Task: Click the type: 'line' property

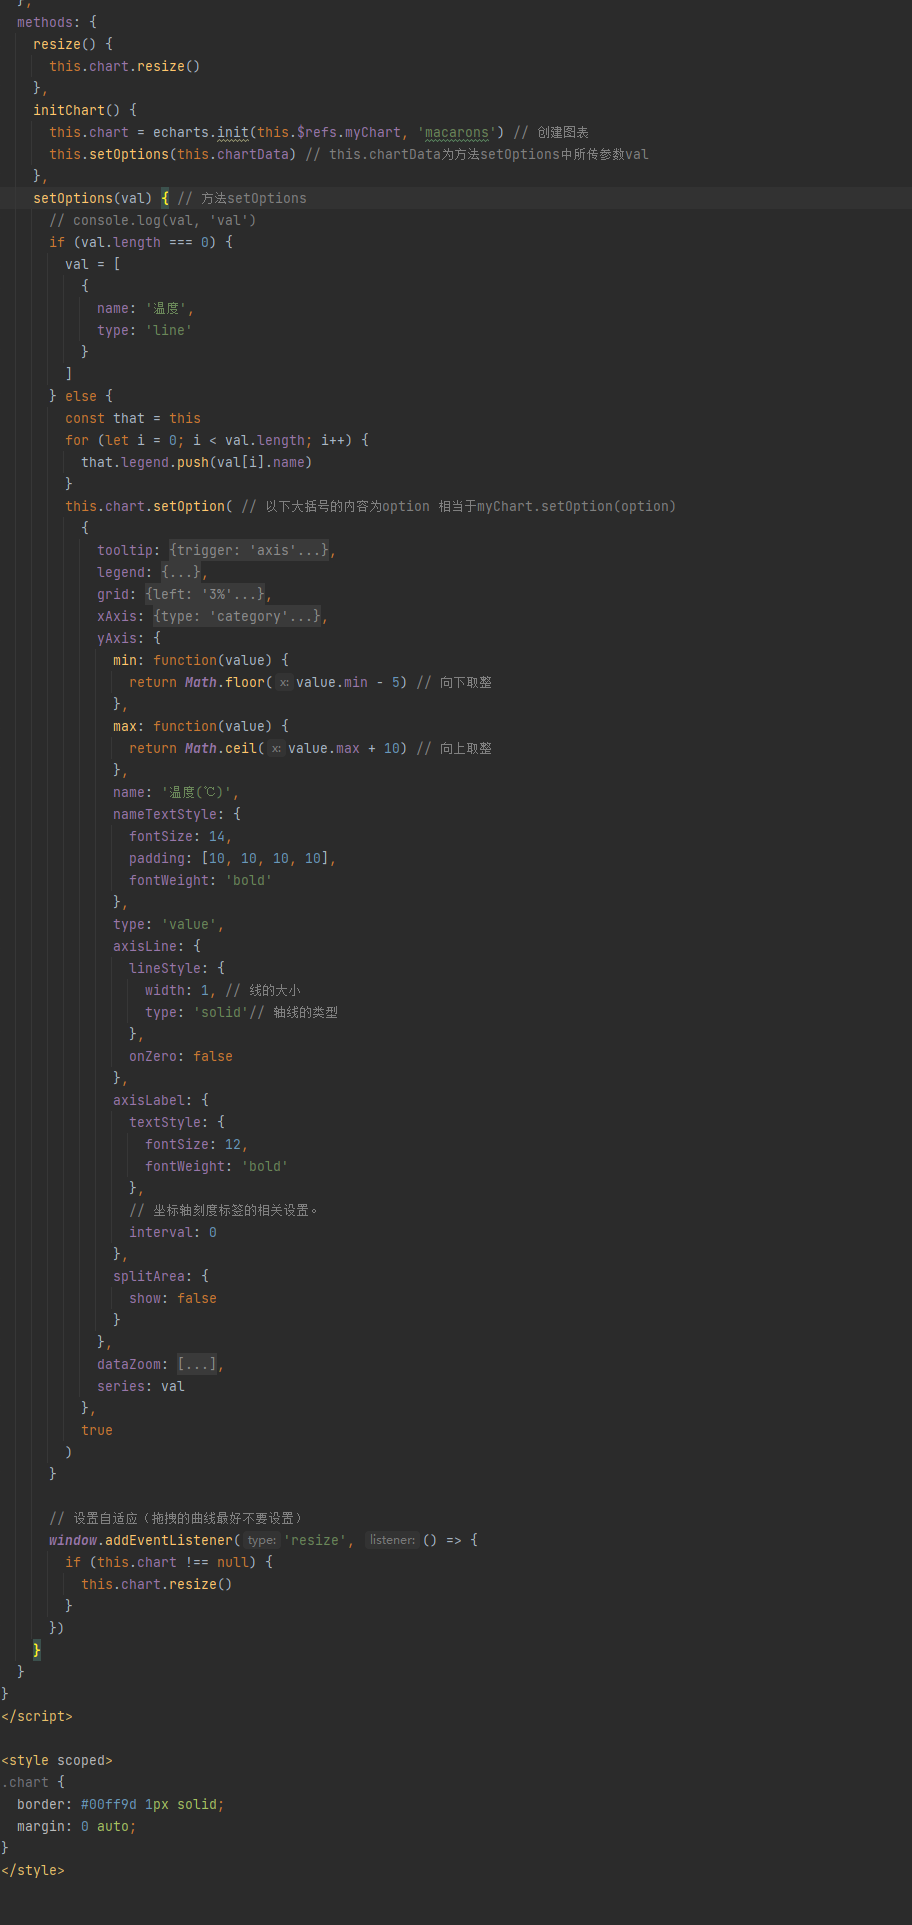Action: coord(145,330)
